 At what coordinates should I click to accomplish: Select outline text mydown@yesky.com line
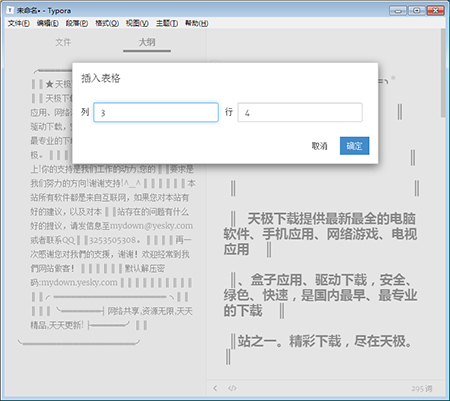(x=112, y=226)
